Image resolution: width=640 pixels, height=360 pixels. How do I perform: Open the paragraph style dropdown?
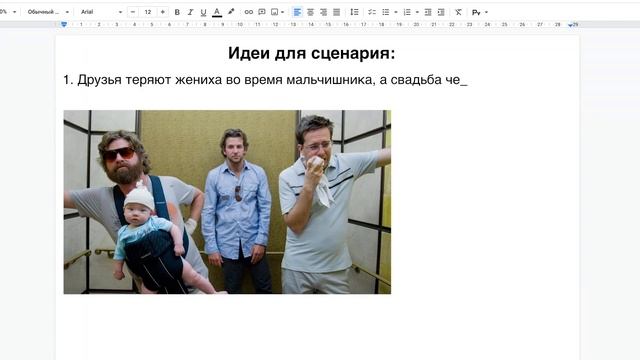pyautogui.click(x=48, y=12)
